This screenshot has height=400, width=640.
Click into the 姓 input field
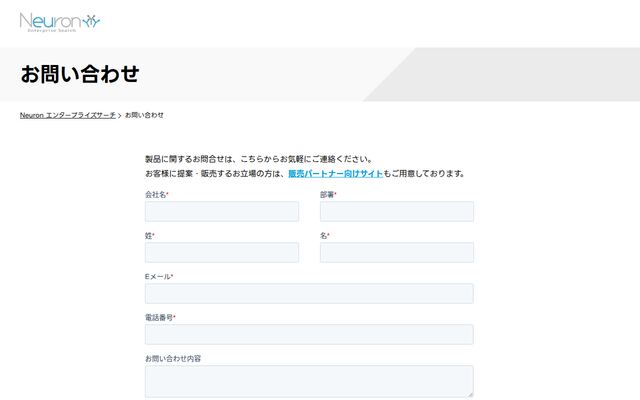click(222, 252)
